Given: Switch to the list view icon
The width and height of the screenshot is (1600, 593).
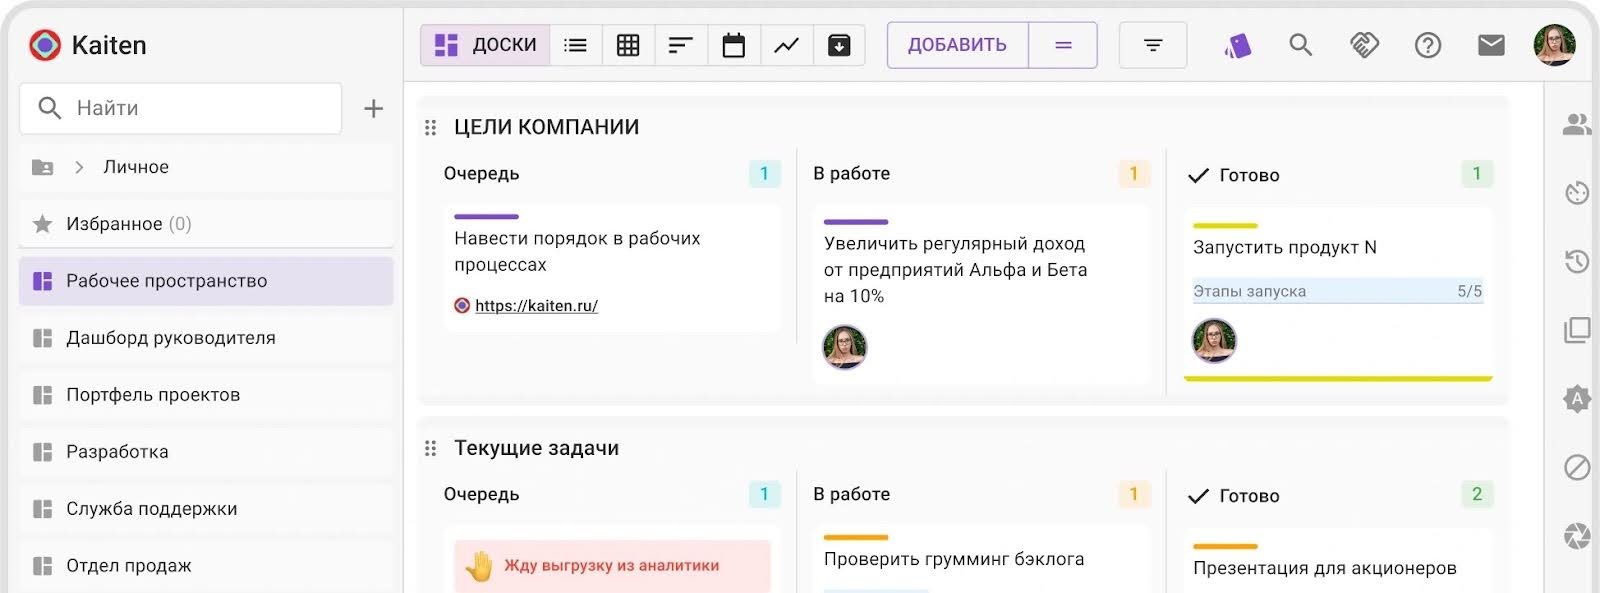Looking at the screenshot, I should 575,45.
